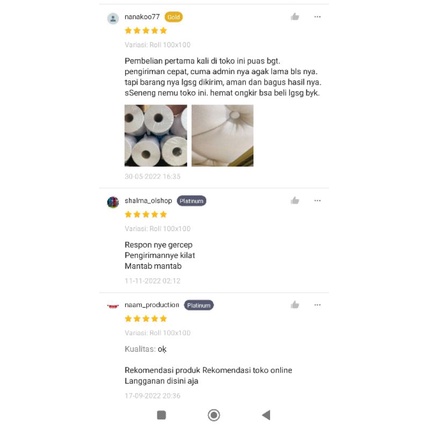
Task: Open shalma_olshop's profile picture
Action: tap(113, 202)
